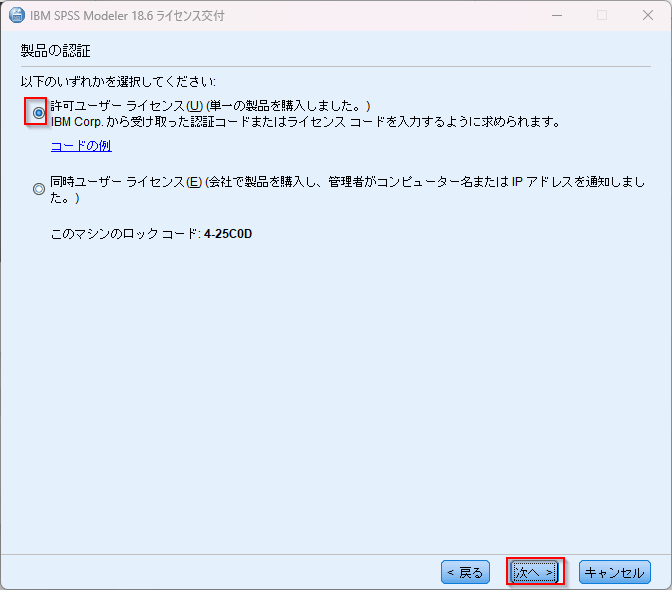This screenshot has width=672, height=590.
Task: Click the < 戻る button
Action: coord(465,572)
